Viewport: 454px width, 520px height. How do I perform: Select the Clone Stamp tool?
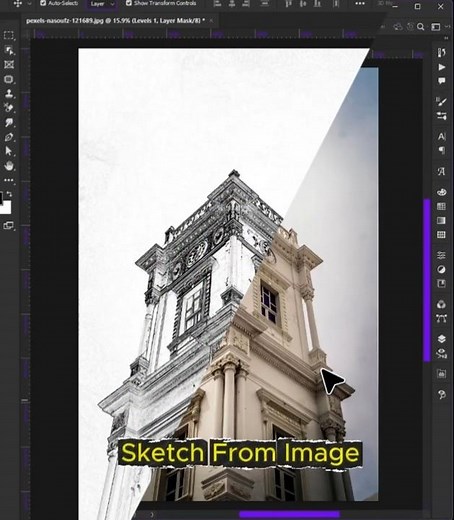(9, 93)
